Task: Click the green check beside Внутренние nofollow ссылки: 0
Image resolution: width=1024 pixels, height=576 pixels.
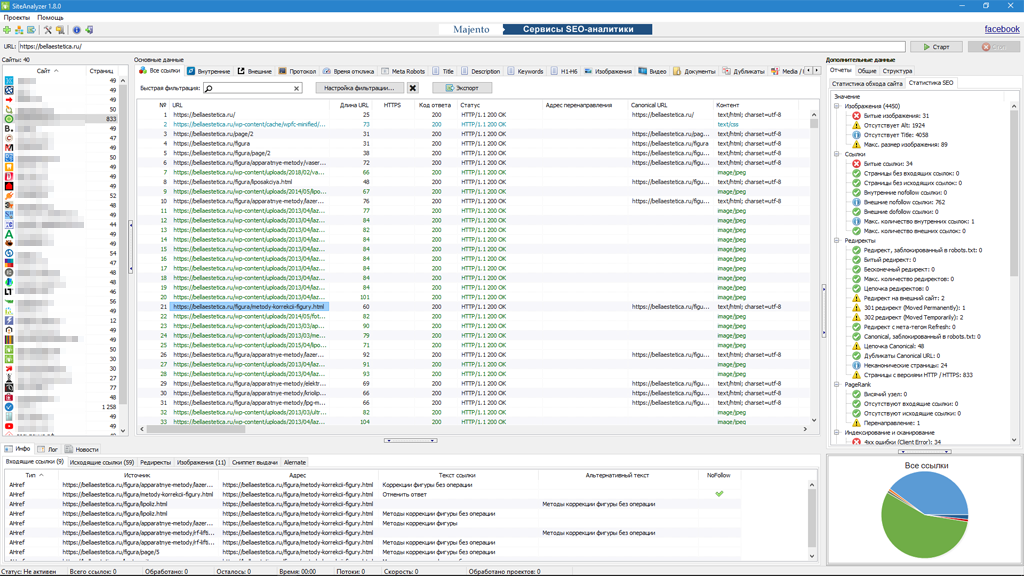Action: click(x=856, y=193)
